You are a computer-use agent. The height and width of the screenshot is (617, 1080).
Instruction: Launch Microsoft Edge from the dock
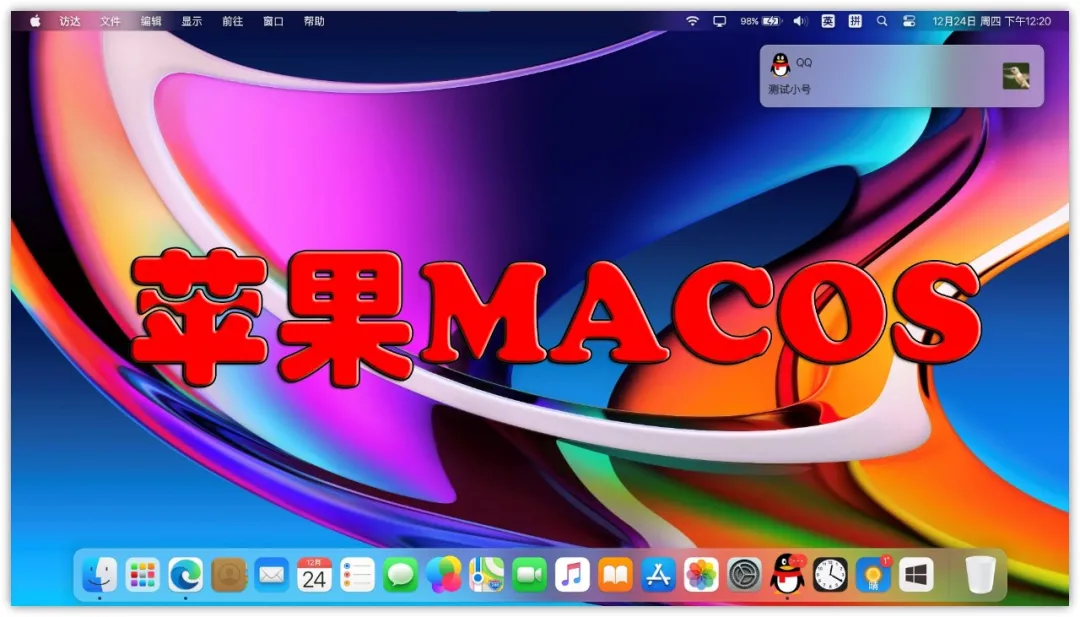tap(186, 574)
